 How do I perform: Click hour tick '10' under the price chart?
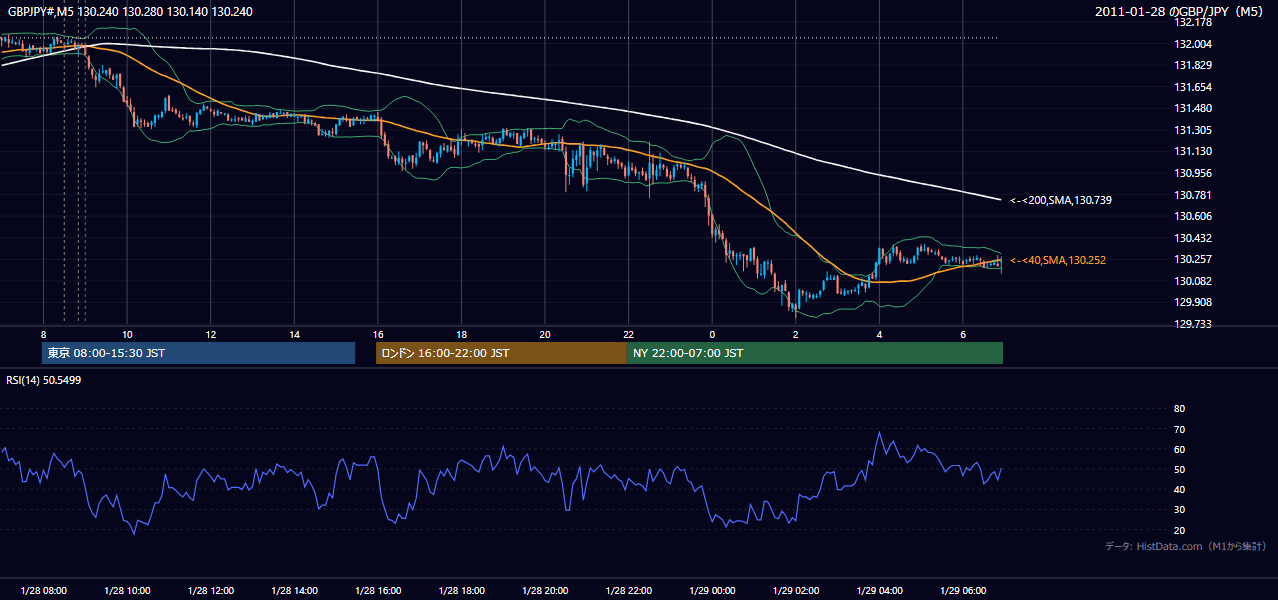pos(127,334)
